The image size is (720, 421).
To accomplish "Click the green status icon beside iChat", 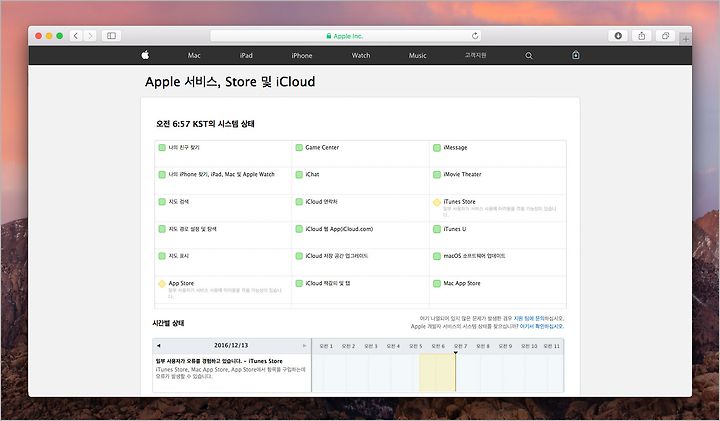I will click(299, 174).
